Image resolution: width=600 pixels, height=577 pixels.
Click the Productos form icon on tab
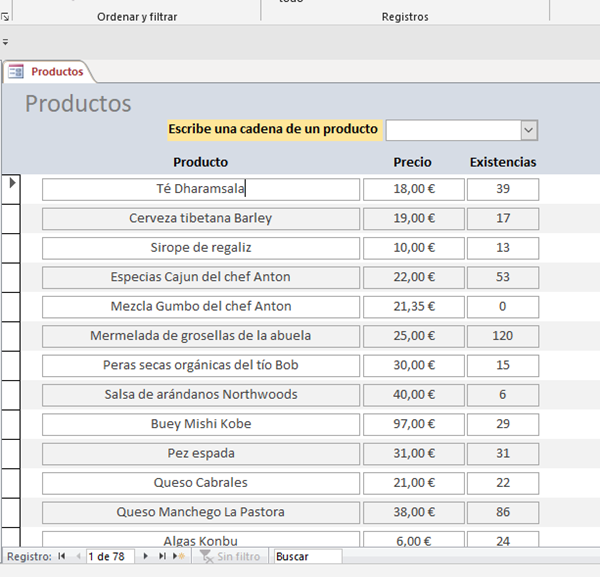17,72
